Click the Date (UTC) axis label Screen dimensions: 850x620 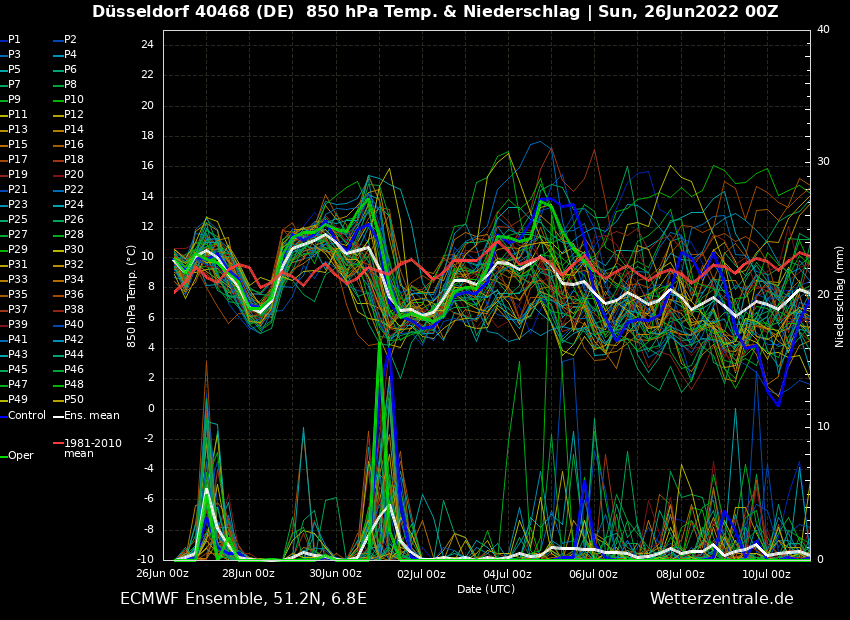(486, 590)
